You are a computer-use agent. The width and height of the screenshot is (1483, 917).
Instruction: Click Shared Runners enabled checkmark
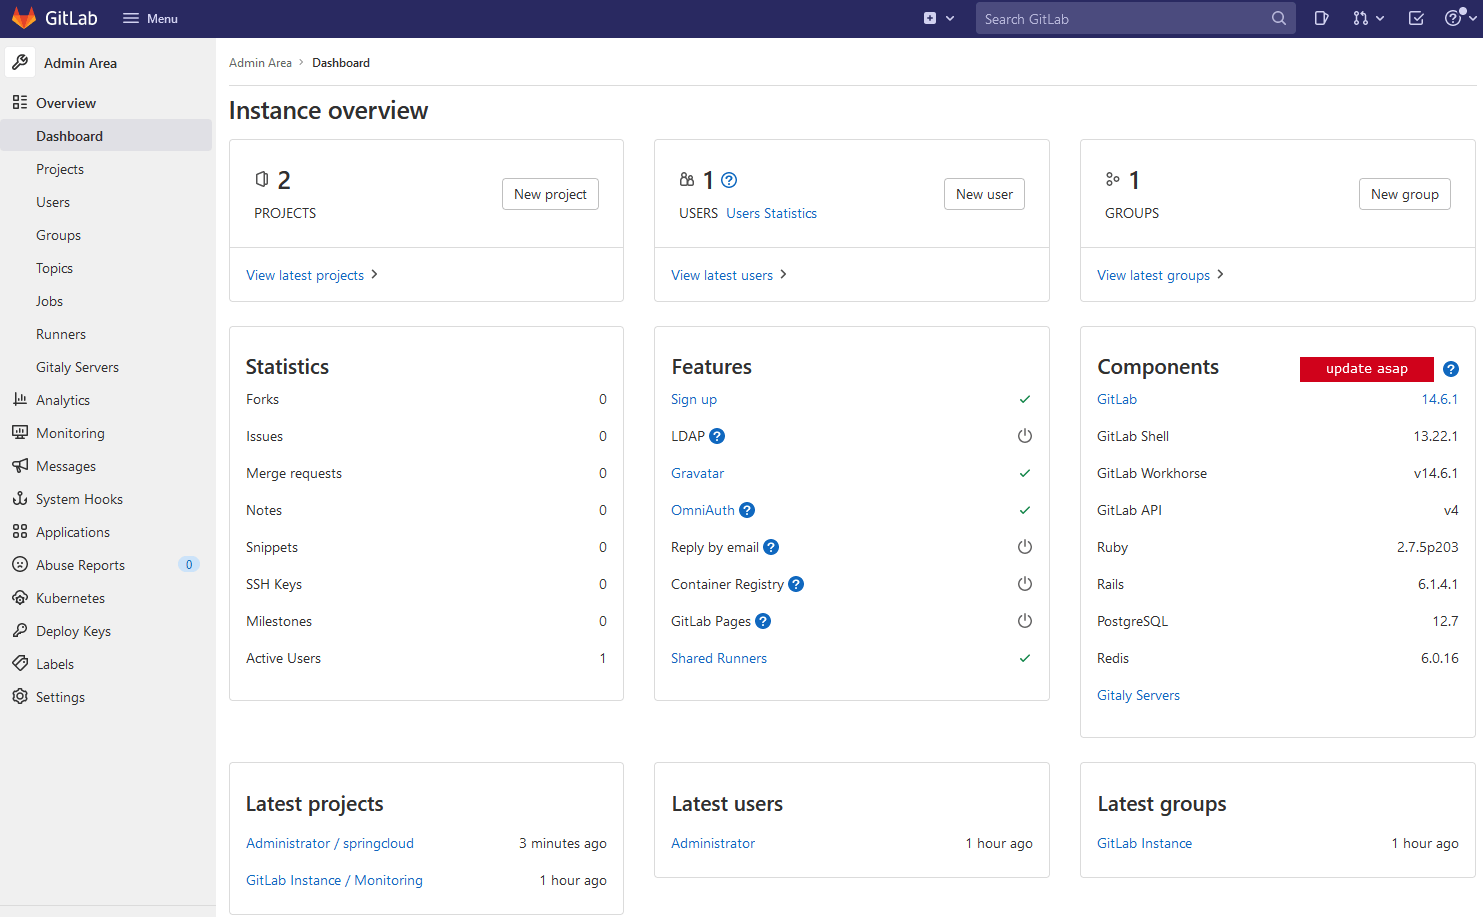point(1025,658)
